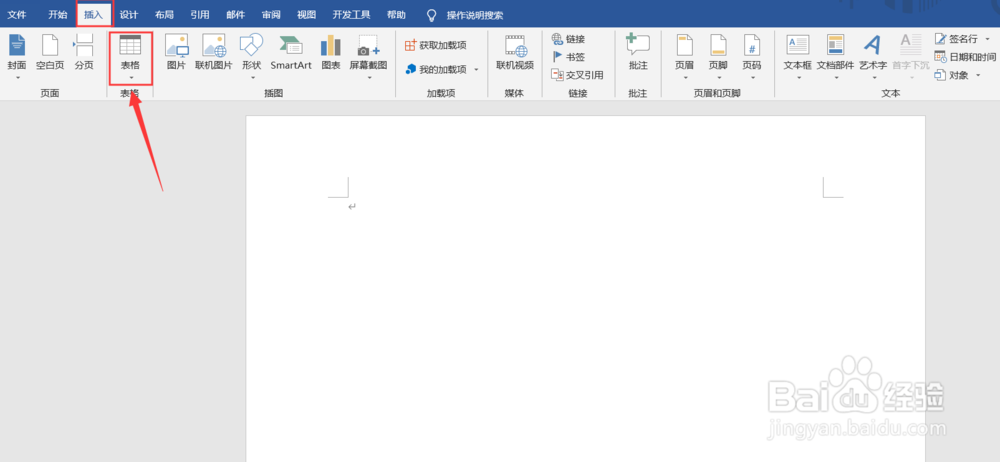
Task: Select the Insert (插入) tab
Action: (94, 14)
